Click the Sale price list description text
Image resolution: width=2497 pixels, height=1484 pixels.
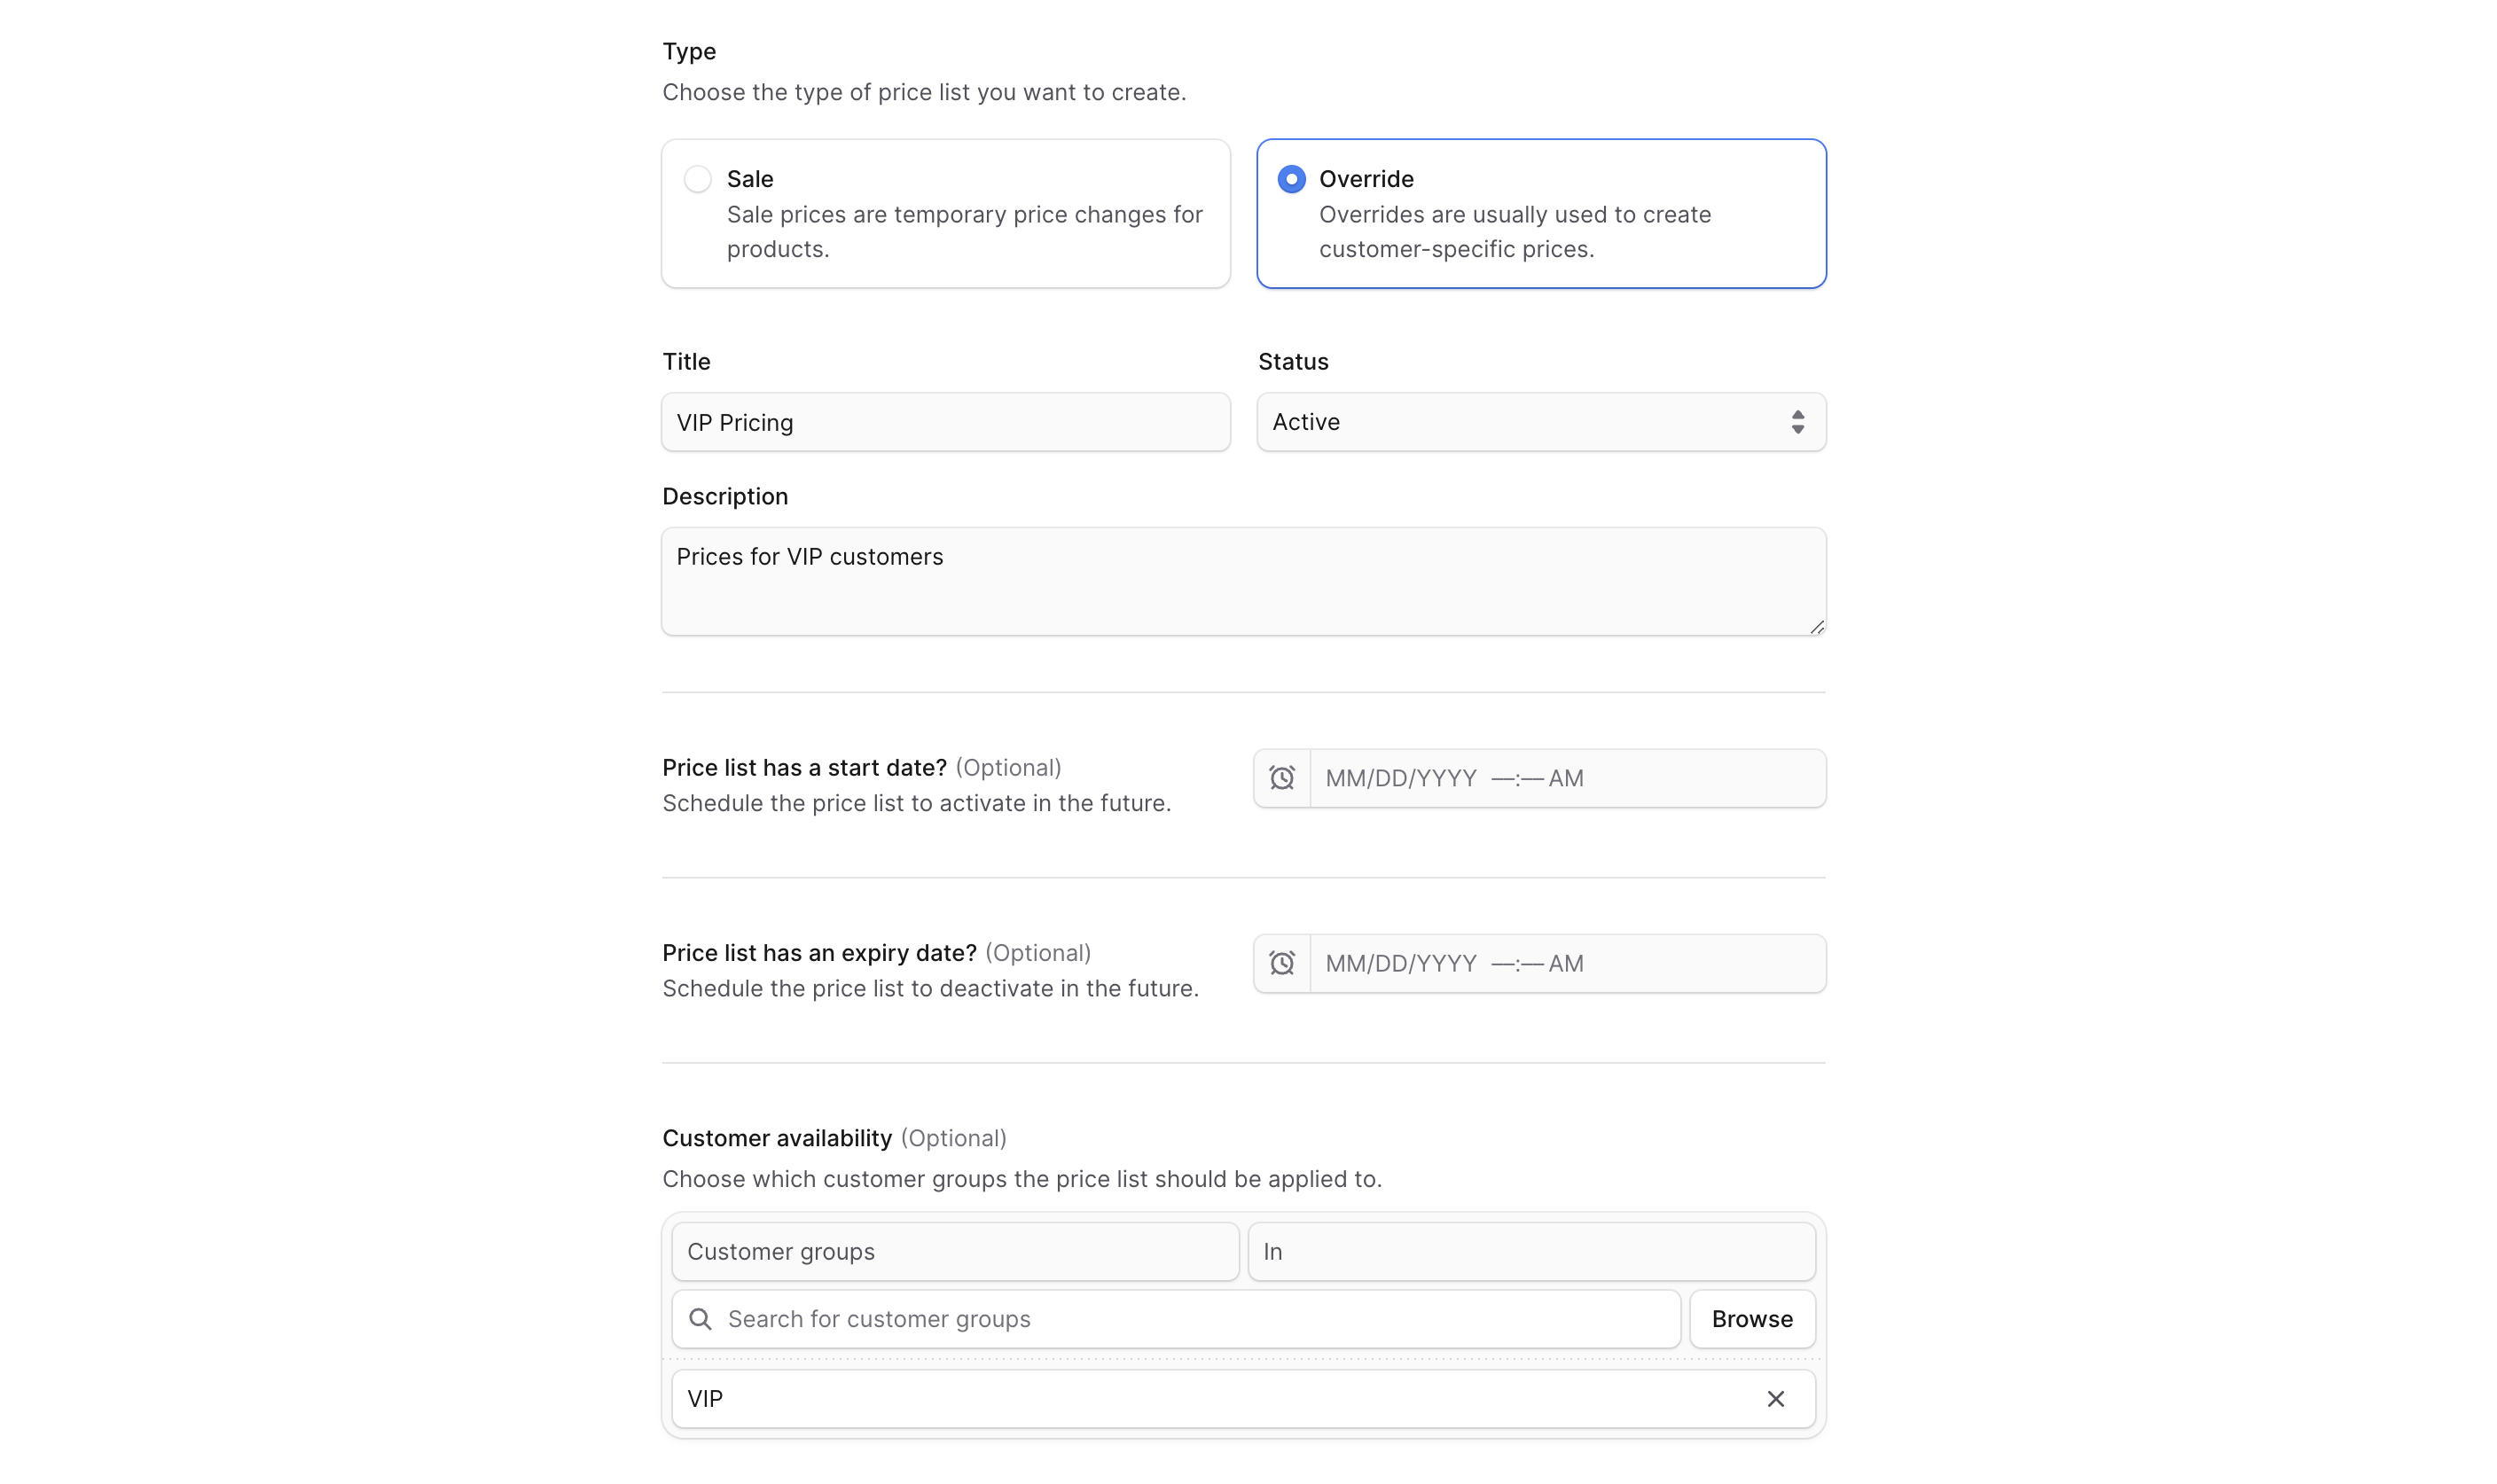964,232
